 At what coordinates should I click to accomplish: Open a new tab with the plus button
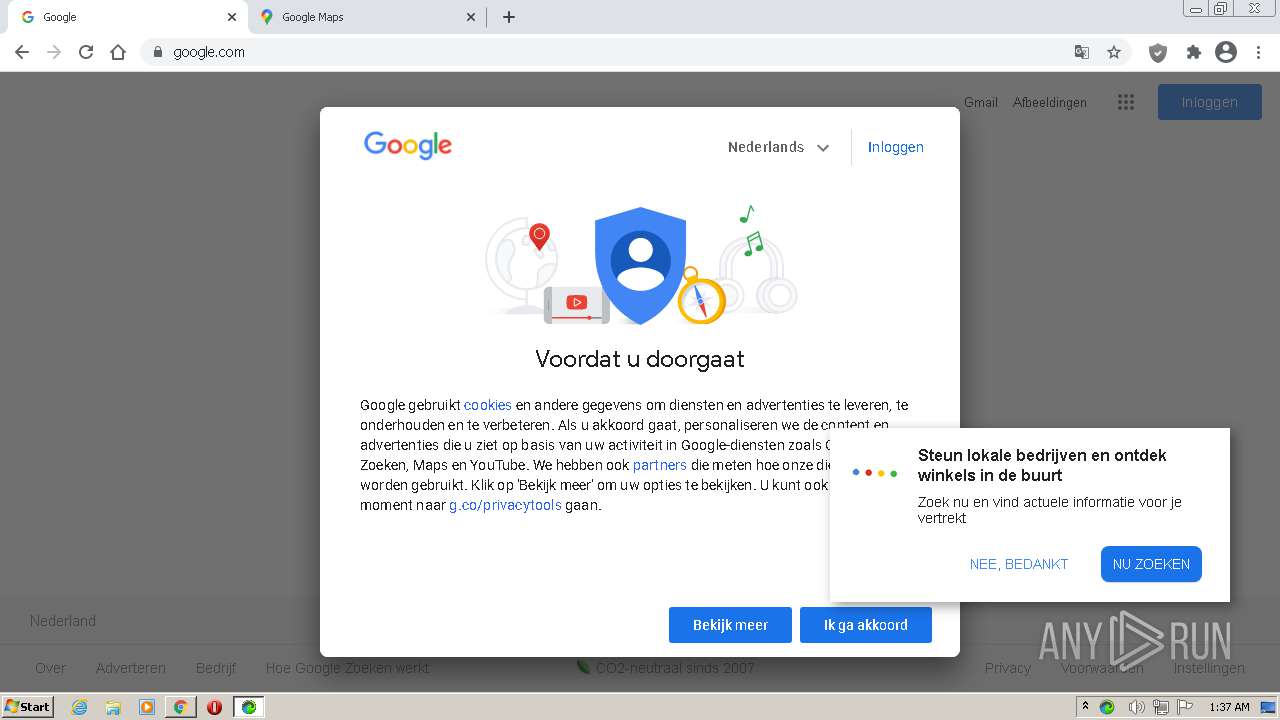click(509, 17)
